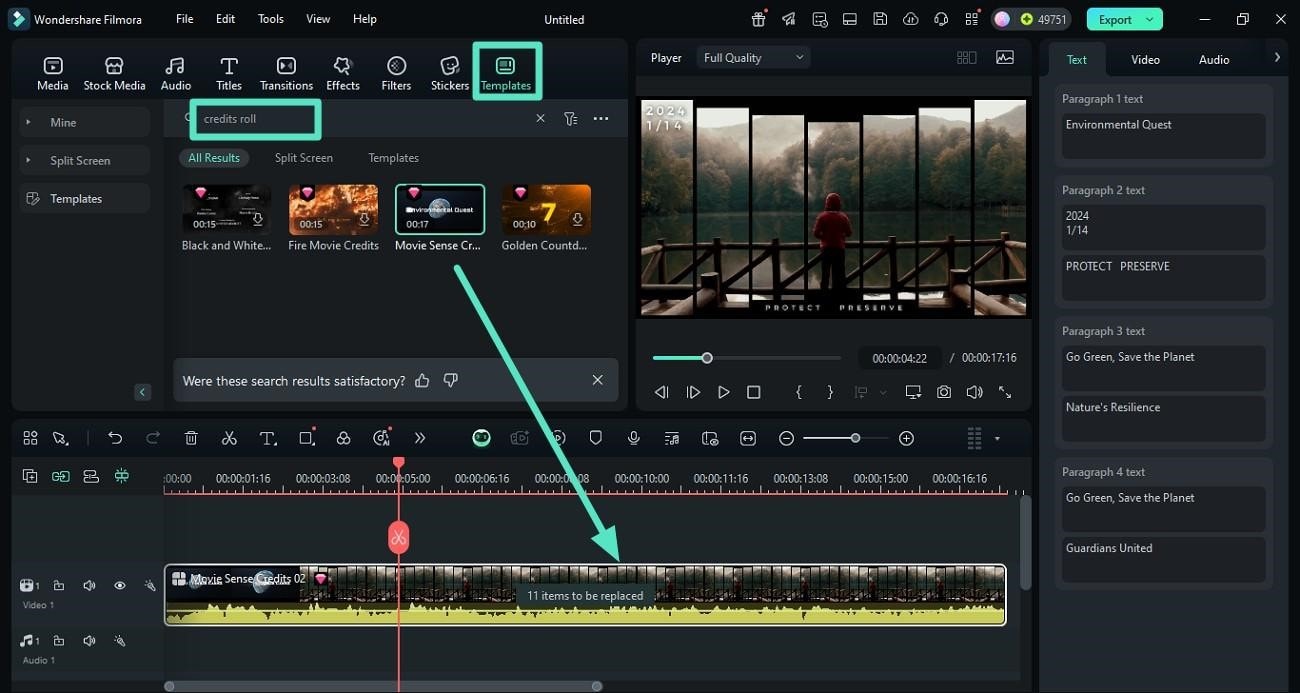Screen dimensions: 1300x693
Task: Add a marker with the shield icon
Action: point(596,438)
